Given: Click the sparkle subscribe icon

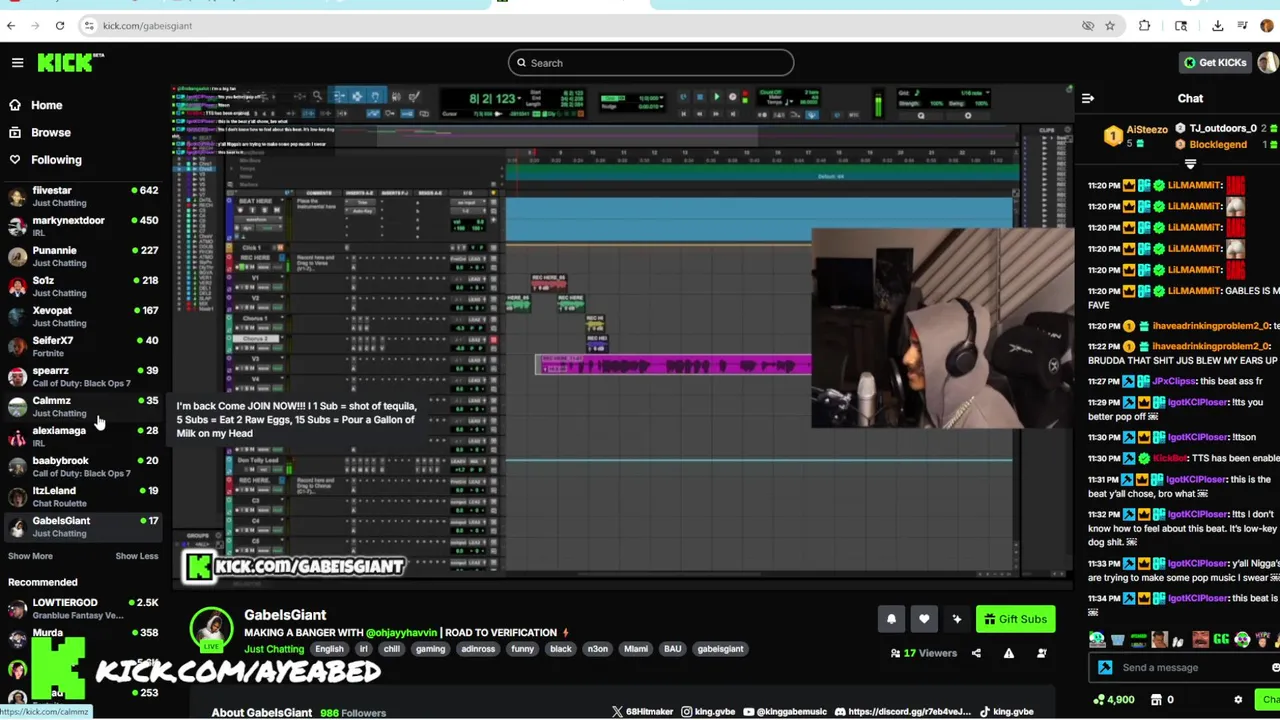Looking at the screenshot, I should click(x=957, y=619).
